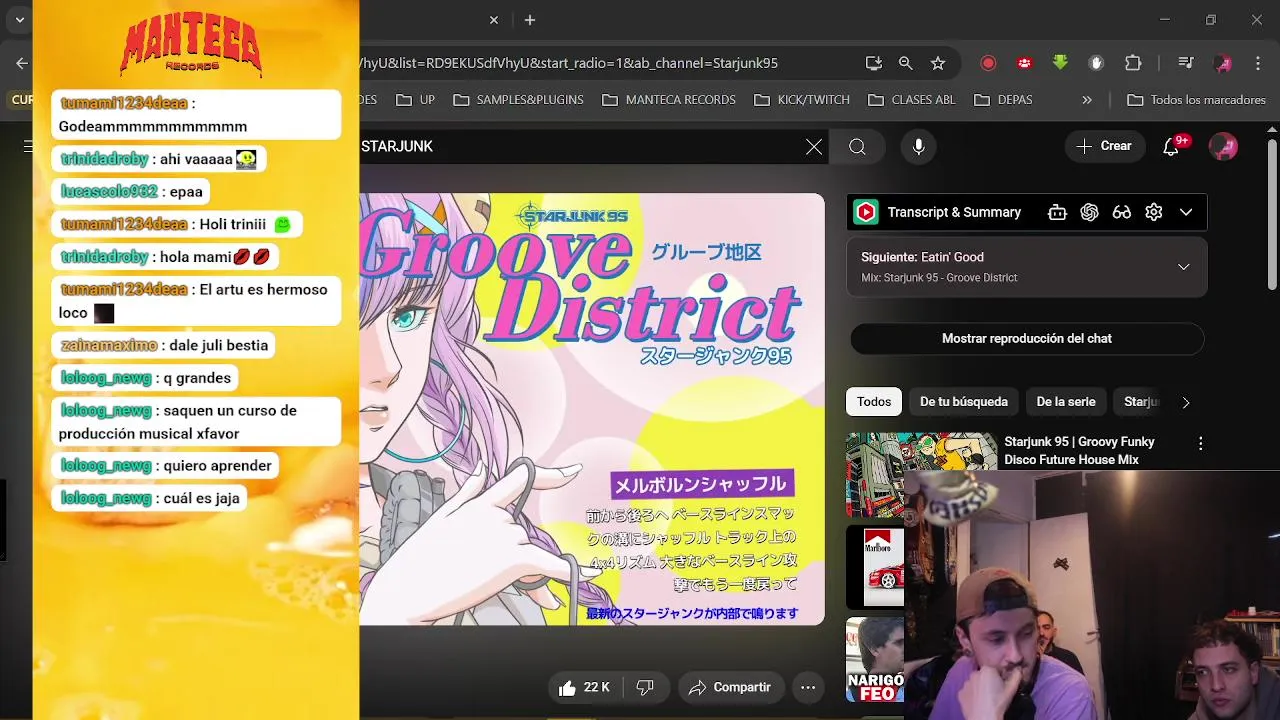Click the red group extension icon
Image resolution: width=1280 pixels, height=720 pixels.
(1024, 63)
